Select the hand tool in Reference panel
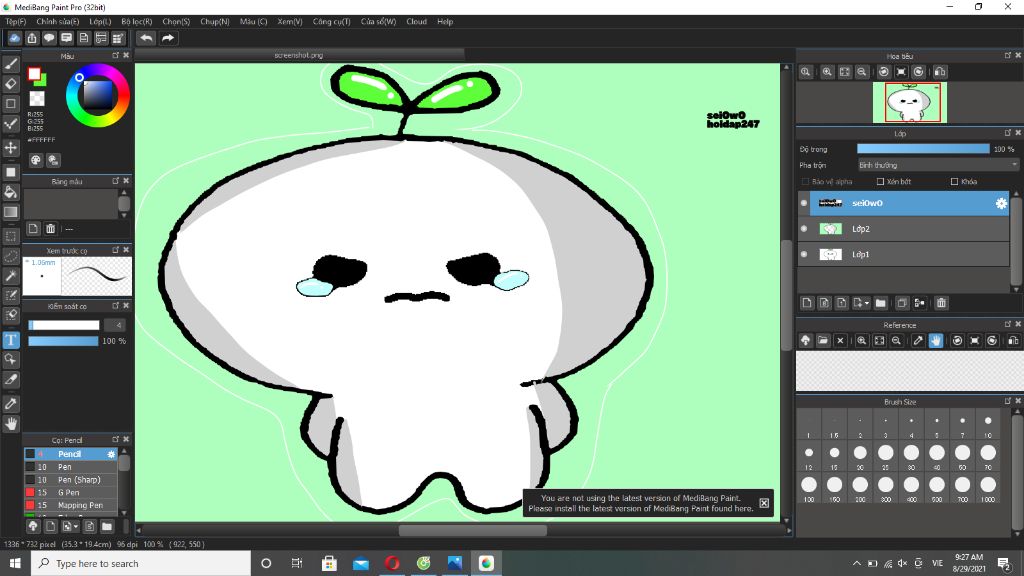The width and height of the screenshot is (1024, 576). 936,340
